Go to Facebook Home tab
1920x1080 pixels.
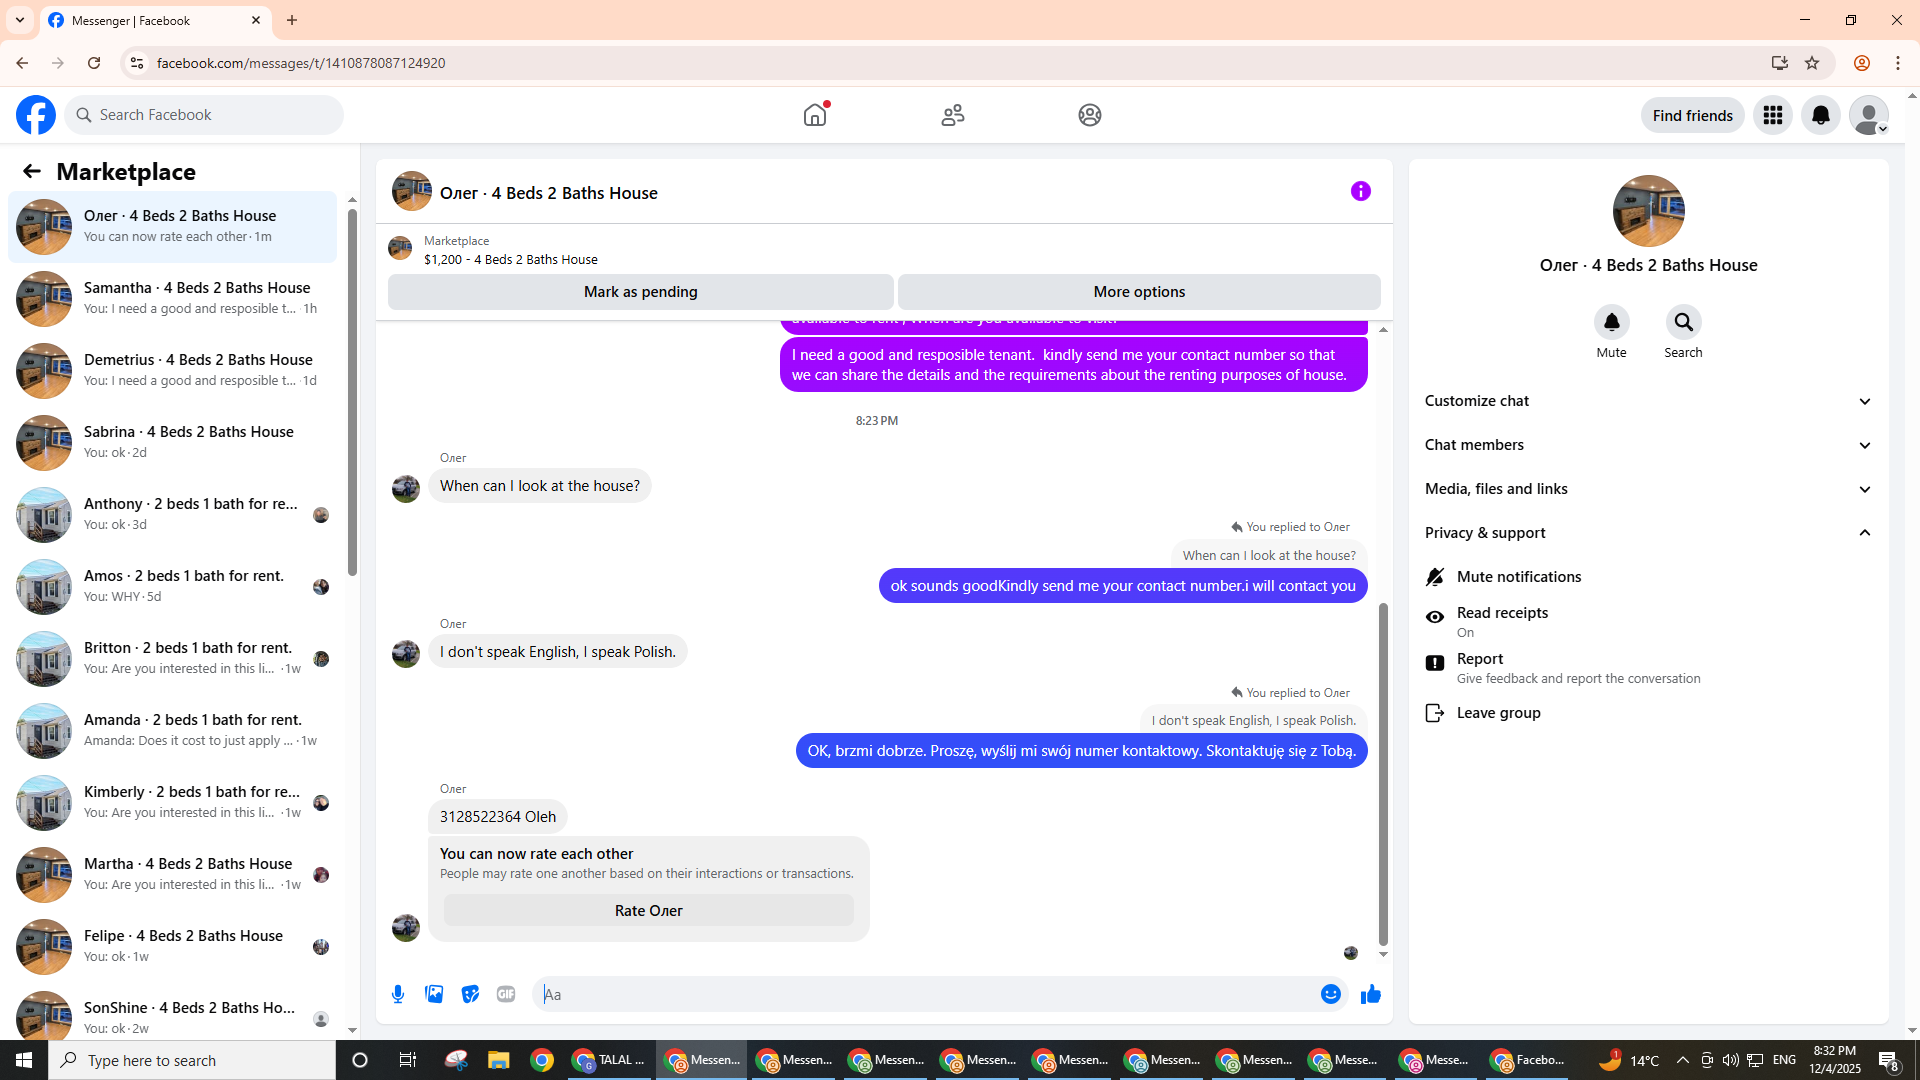point(815,115)
